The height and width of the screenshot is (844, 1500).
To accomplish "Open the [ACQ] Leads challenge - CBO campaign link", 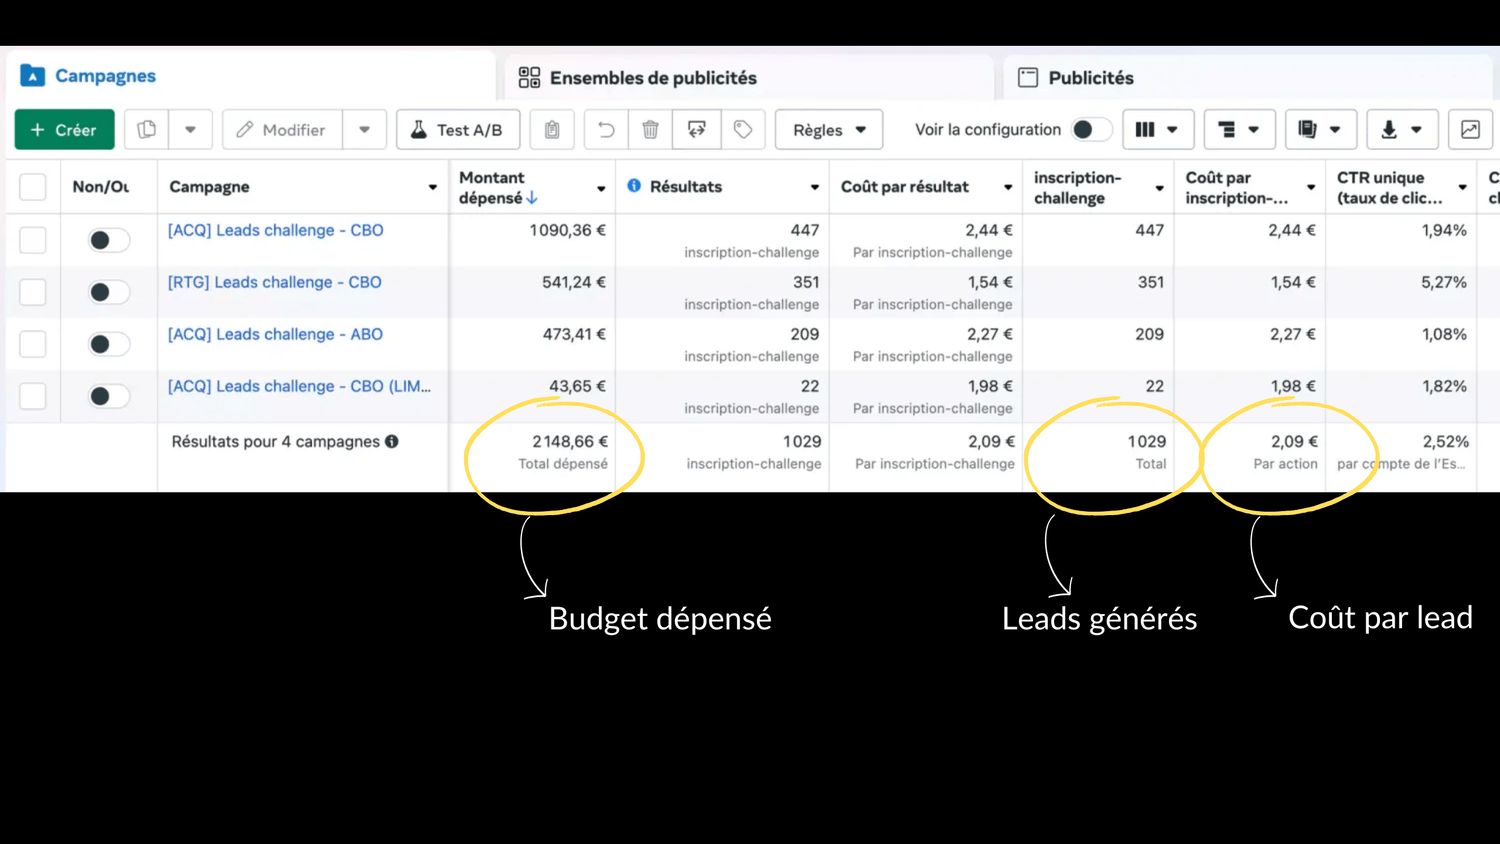I will tap(276, 230).
